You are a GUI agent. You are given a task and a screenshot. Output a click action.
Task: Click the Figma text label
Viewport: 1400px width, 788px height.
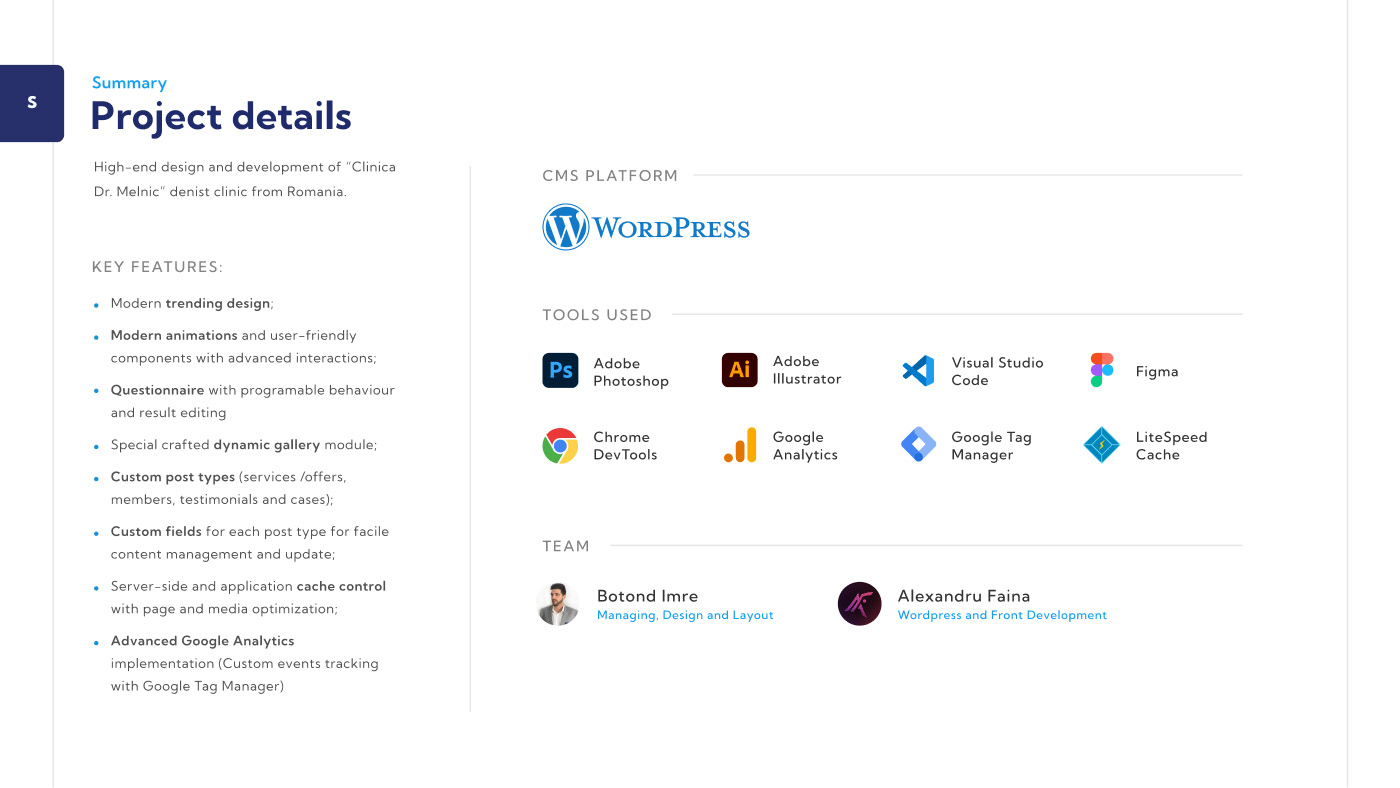point(1157,372)
